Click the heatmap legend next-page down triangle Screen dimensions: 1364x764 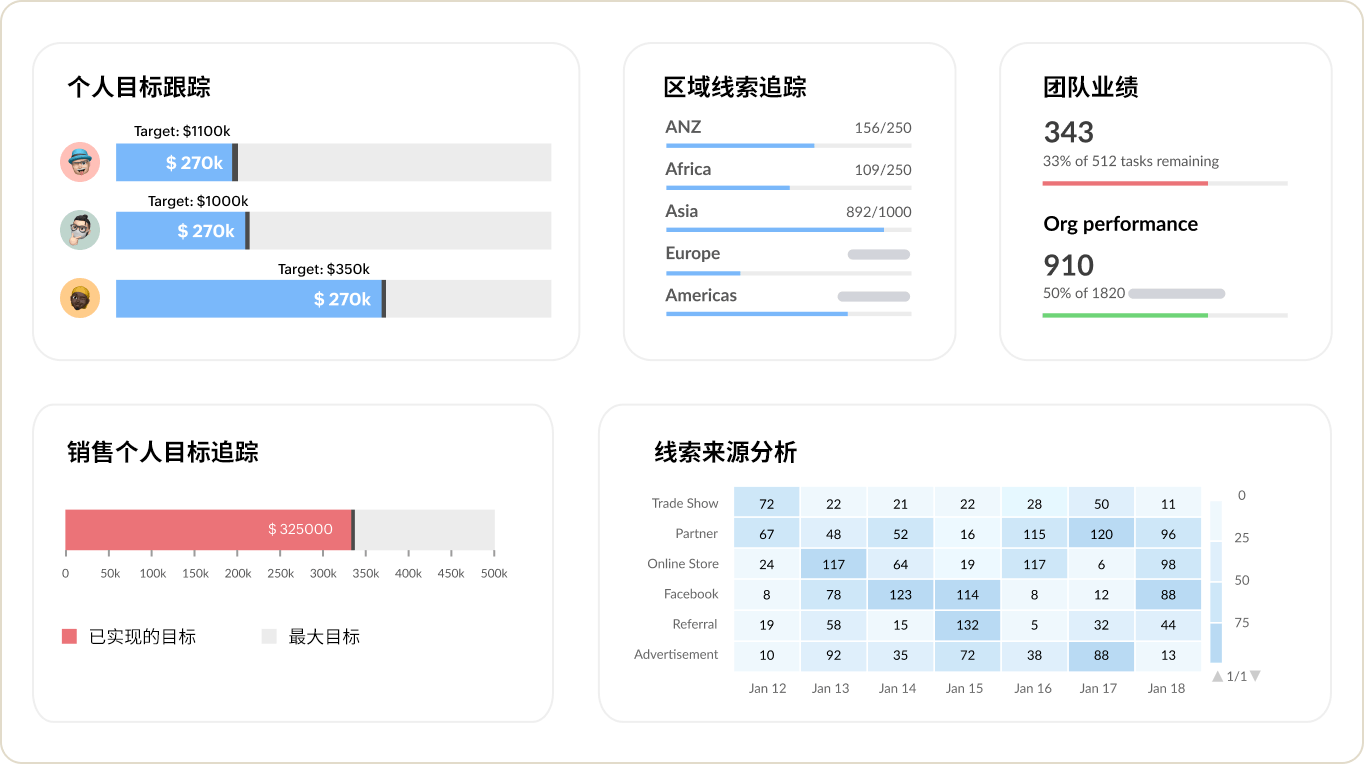point(1255,677)
